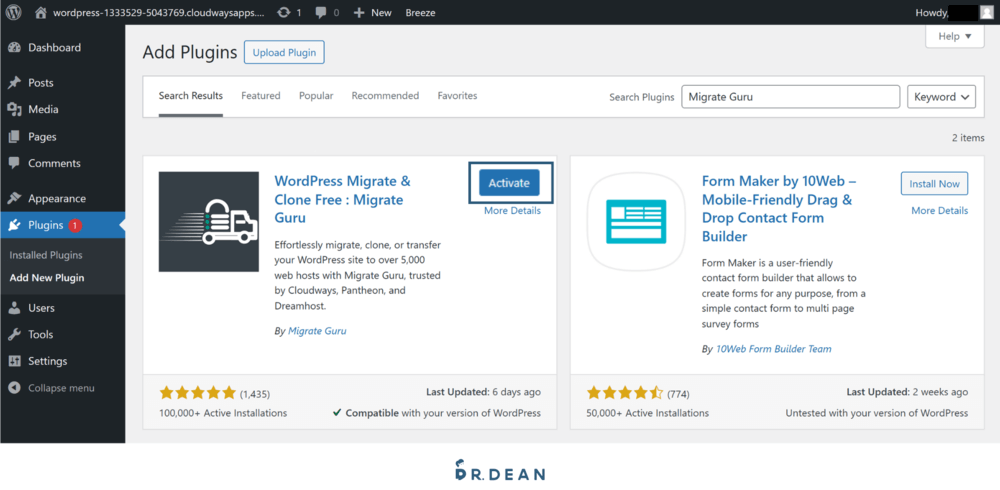Click the Media icon in the sidebar

coord(15,110)
